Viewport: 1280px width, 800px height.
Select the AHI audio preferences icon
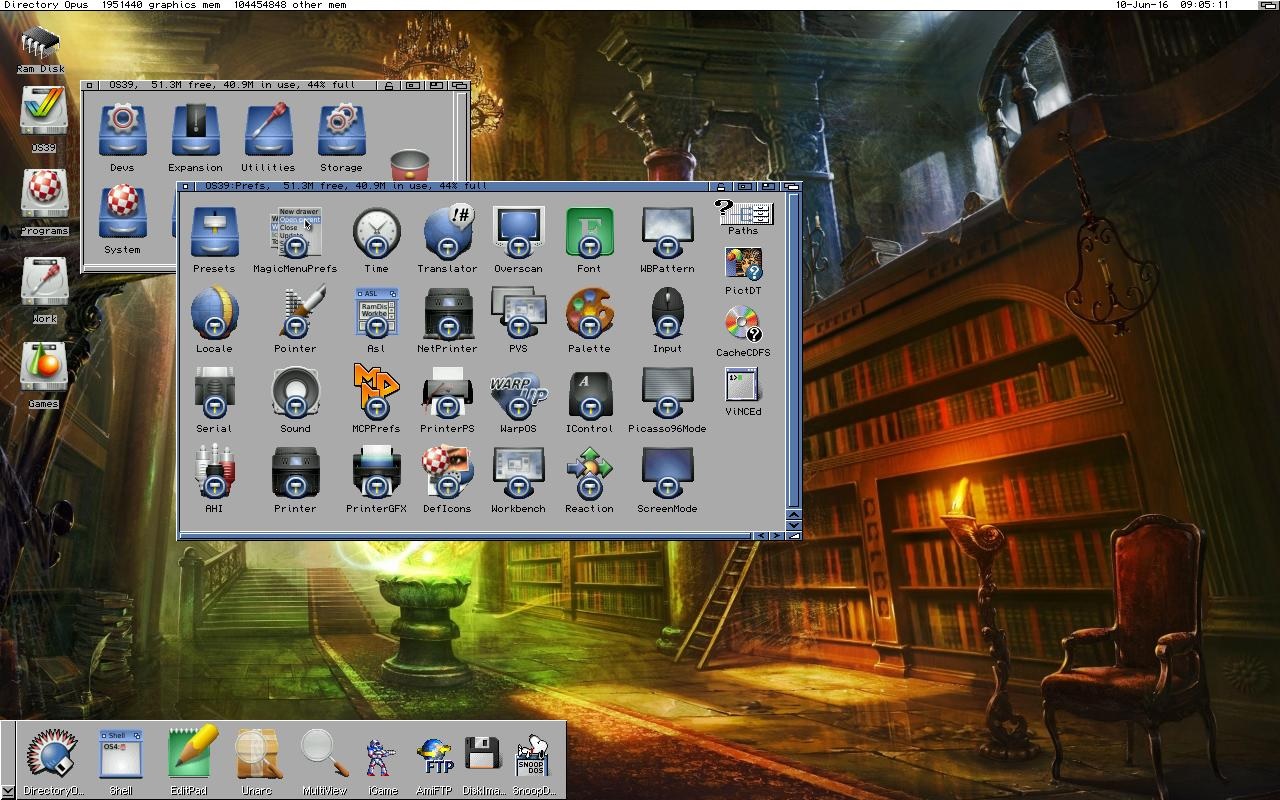click(214, 474)
